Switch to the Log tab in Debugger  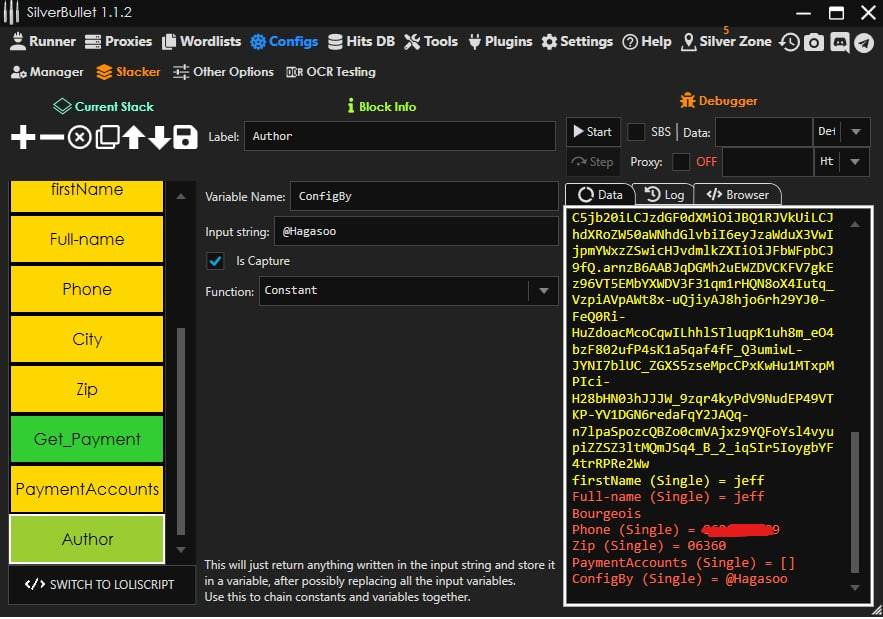pos(665,195)
